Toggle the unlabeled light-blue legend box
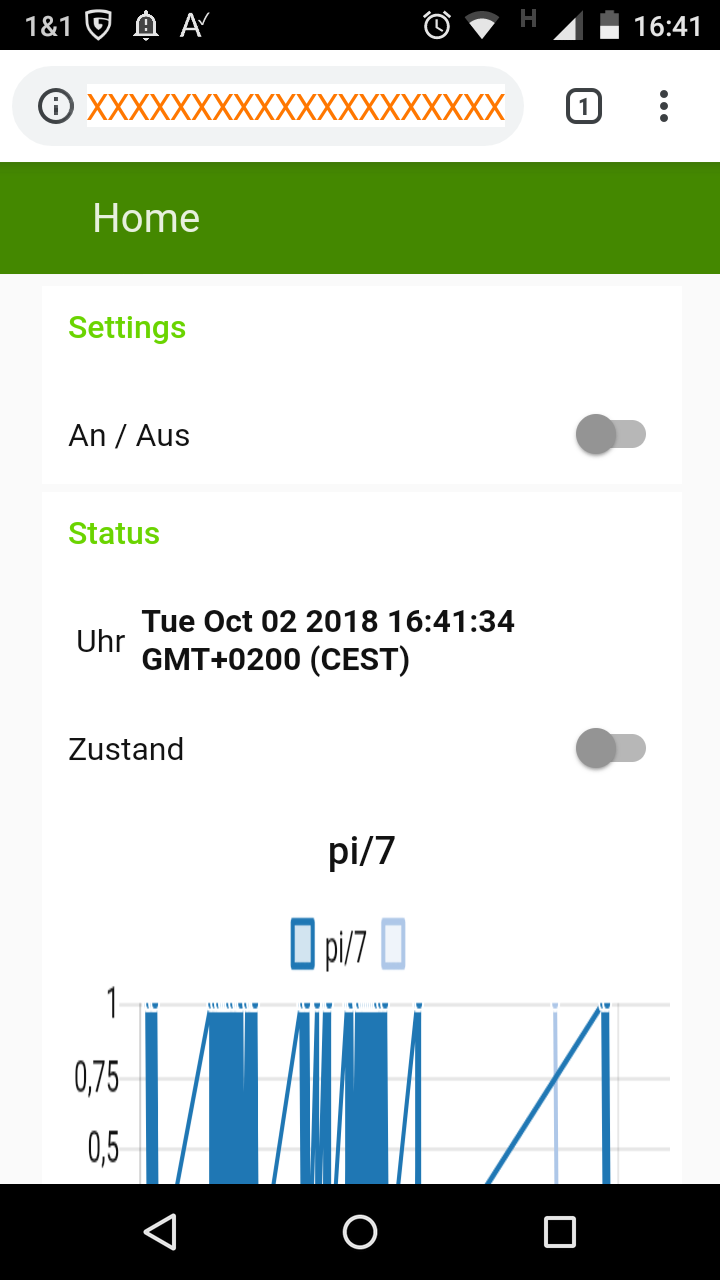The height and width of the screenshot is (1280, 720). tap(393, 944)
